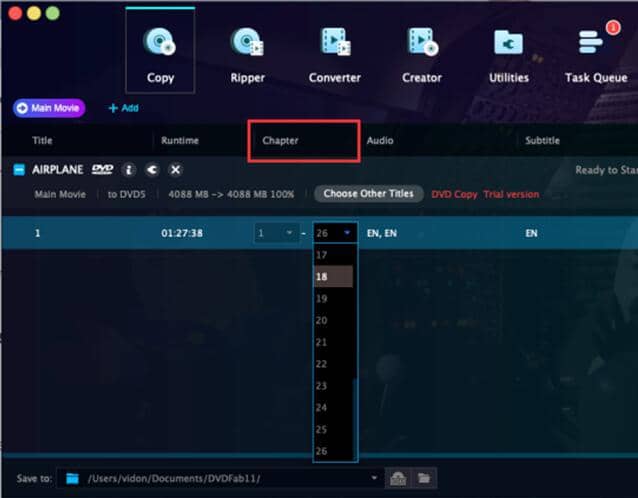The height and width of the screenshot is (498, 638).
Task: Toggle the AIRPLANE task checkbox
Action: tap(19, 170)
